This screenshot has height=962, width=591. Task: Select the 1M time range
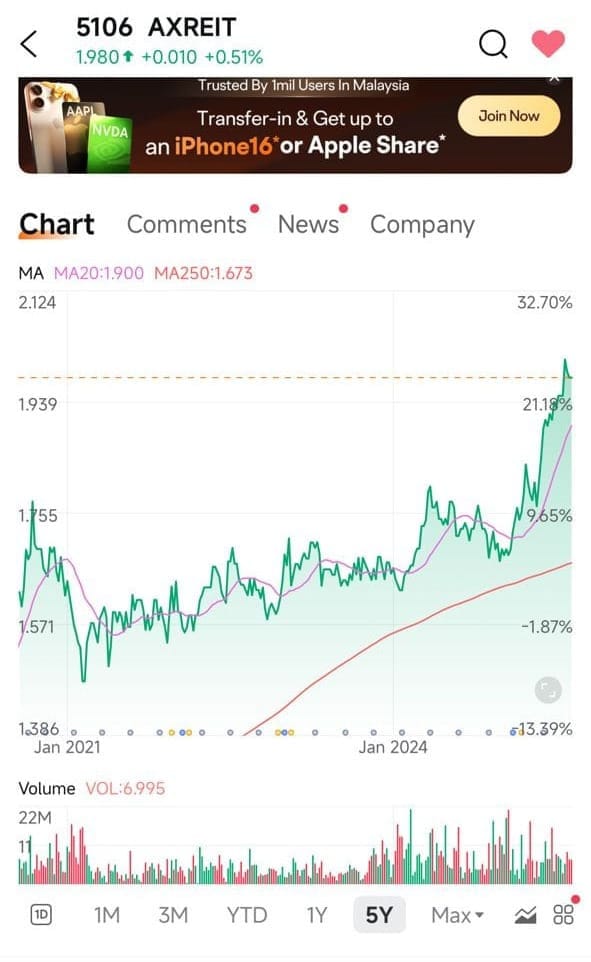point(107,915)
